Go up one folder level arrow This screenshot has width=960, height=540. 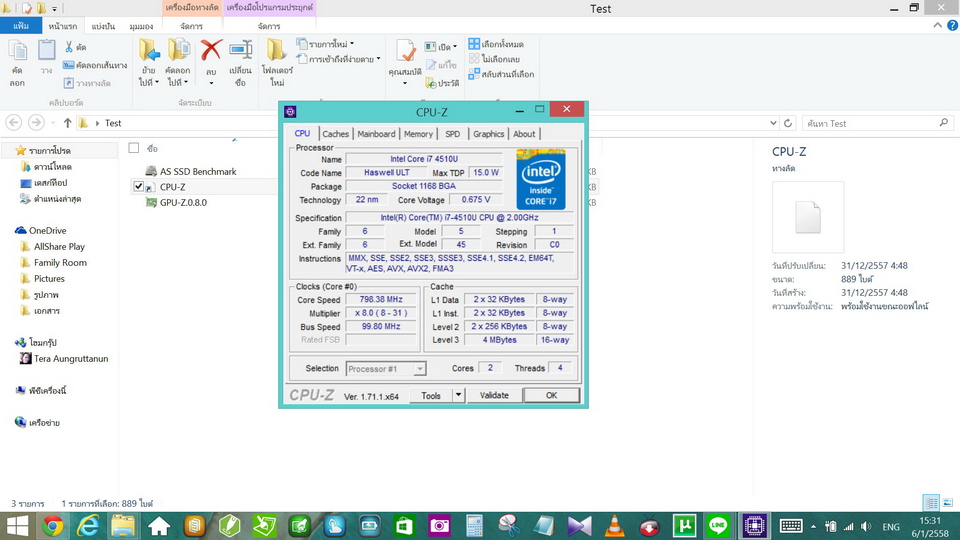pos(67,123)
